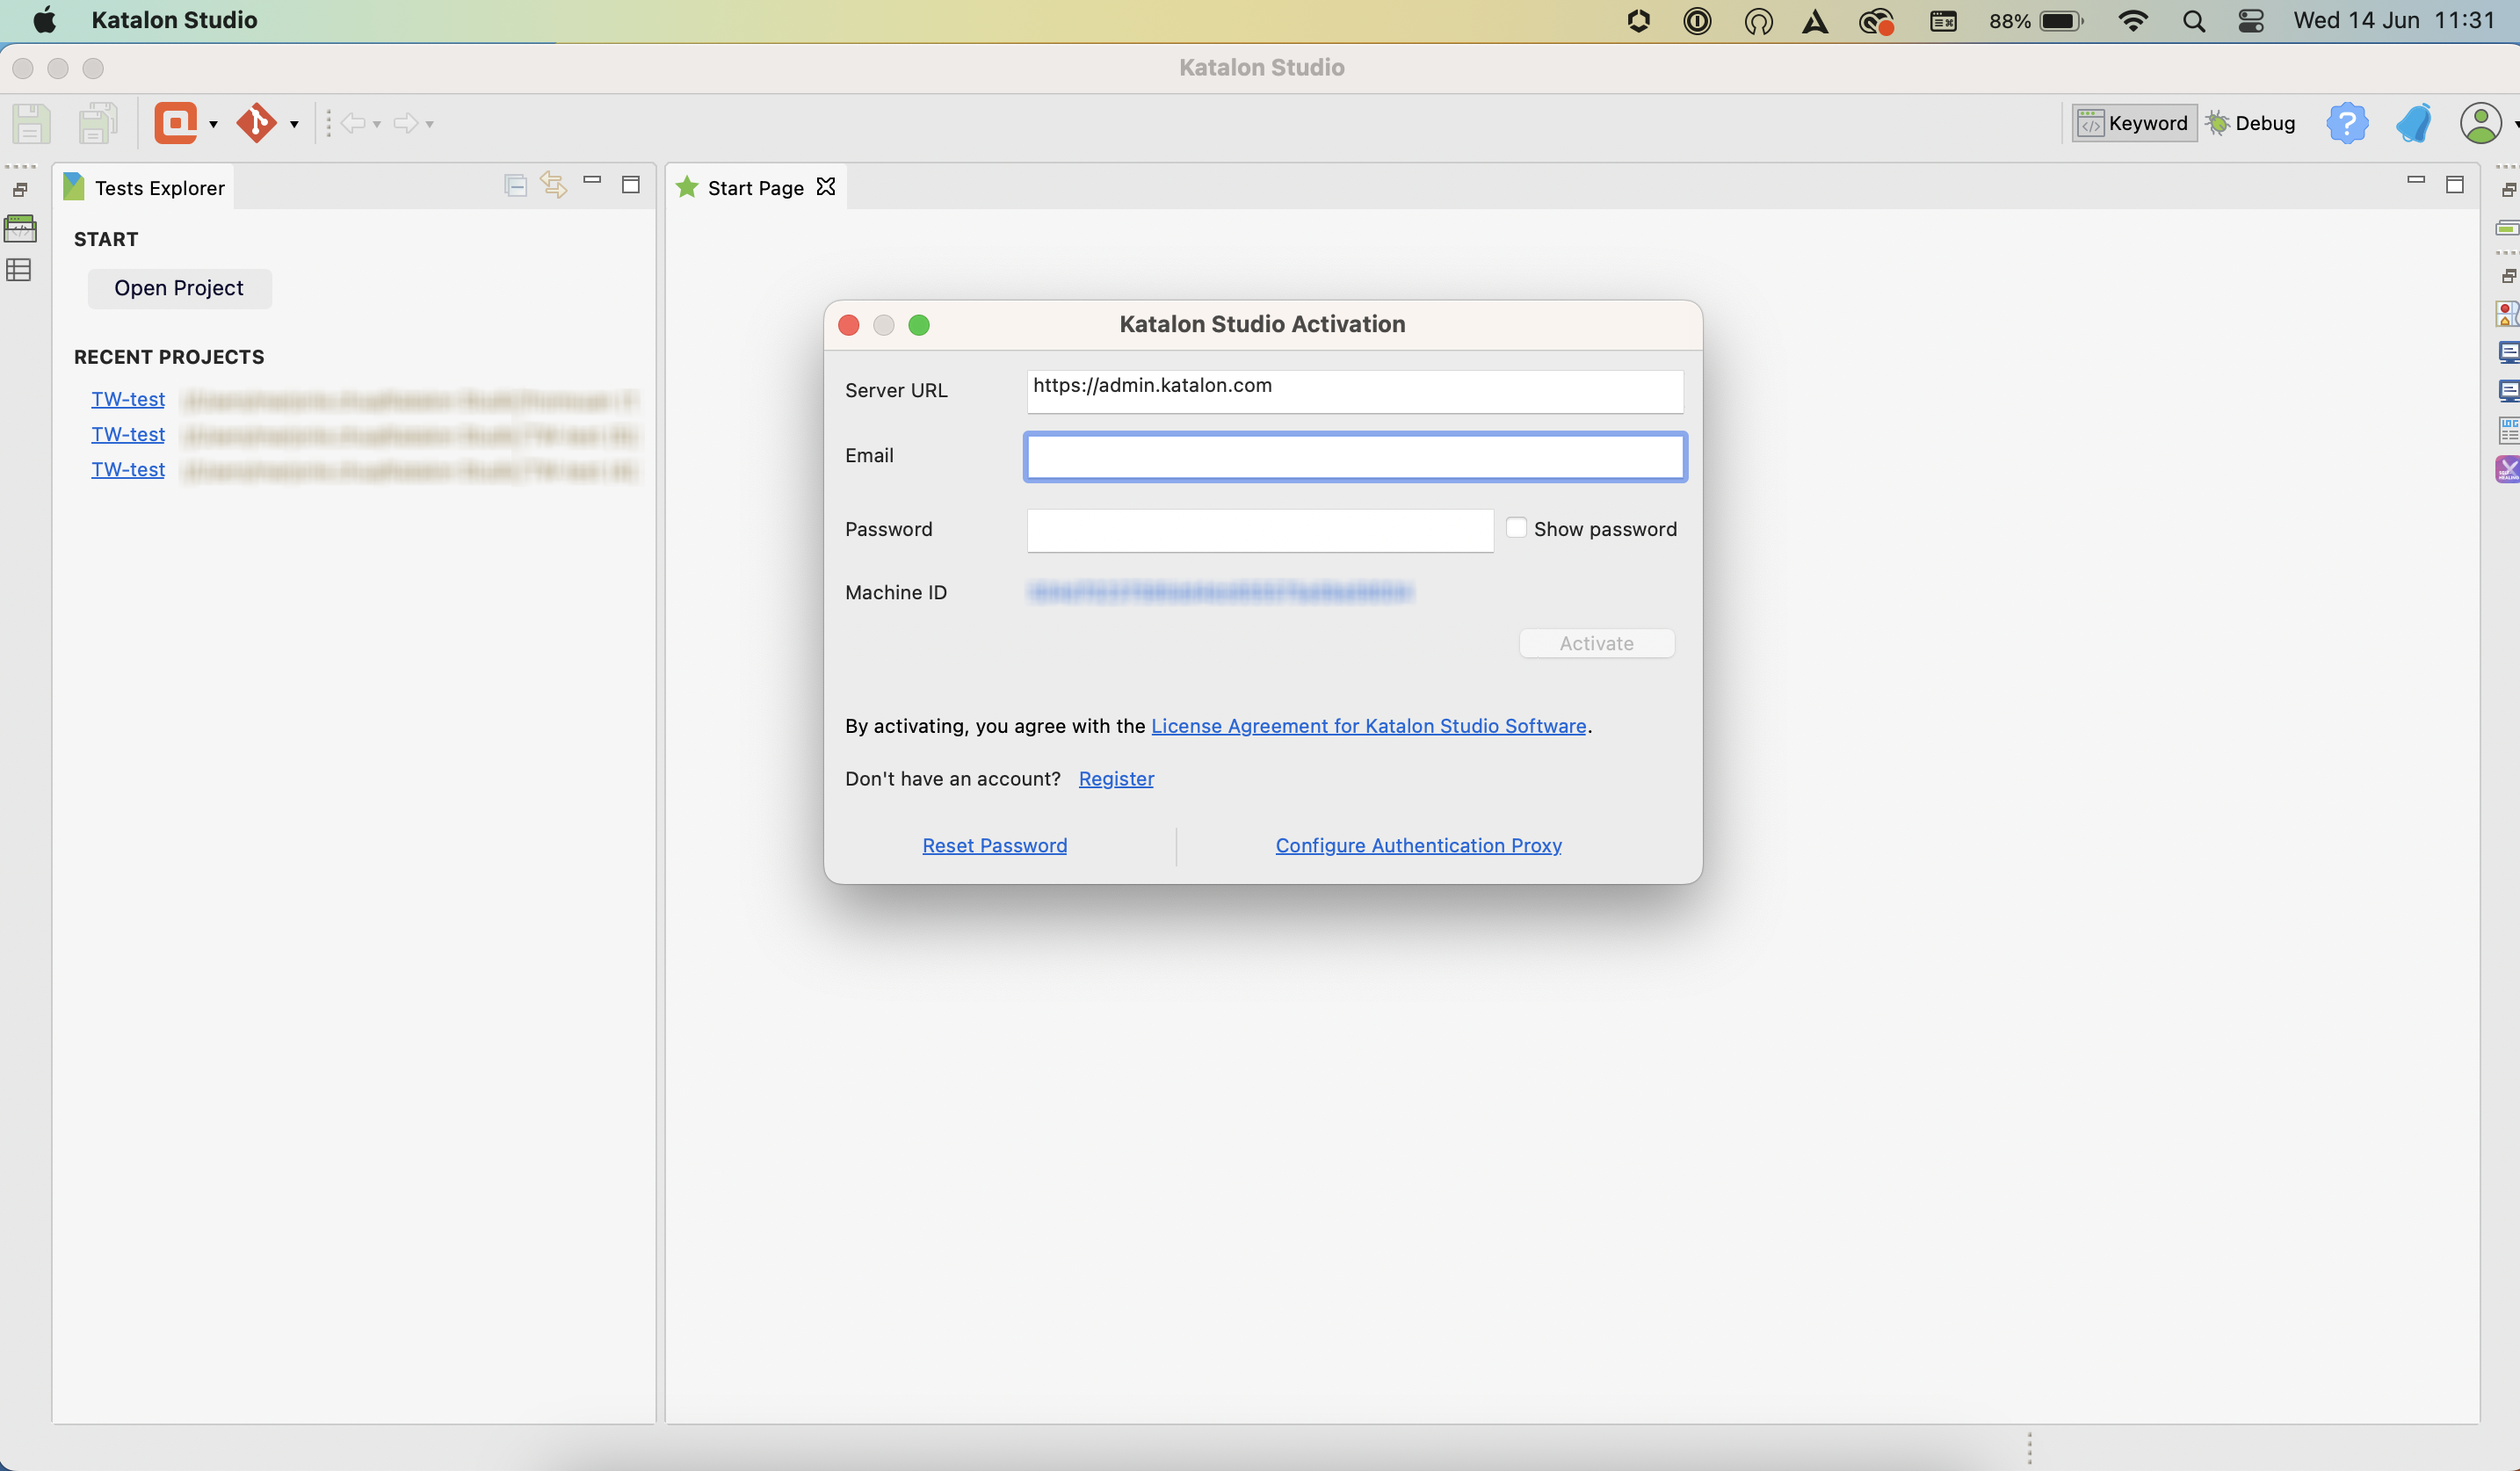Click the forward navigation arrow
The image size is (2520, 1471).
406,123
